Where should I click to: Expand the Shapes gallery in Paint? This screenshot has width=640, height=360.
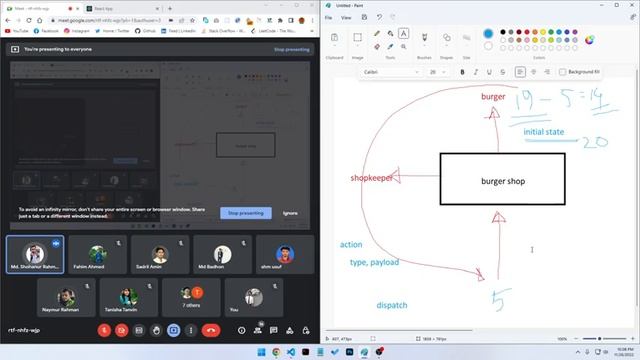[x=447, y=46]
